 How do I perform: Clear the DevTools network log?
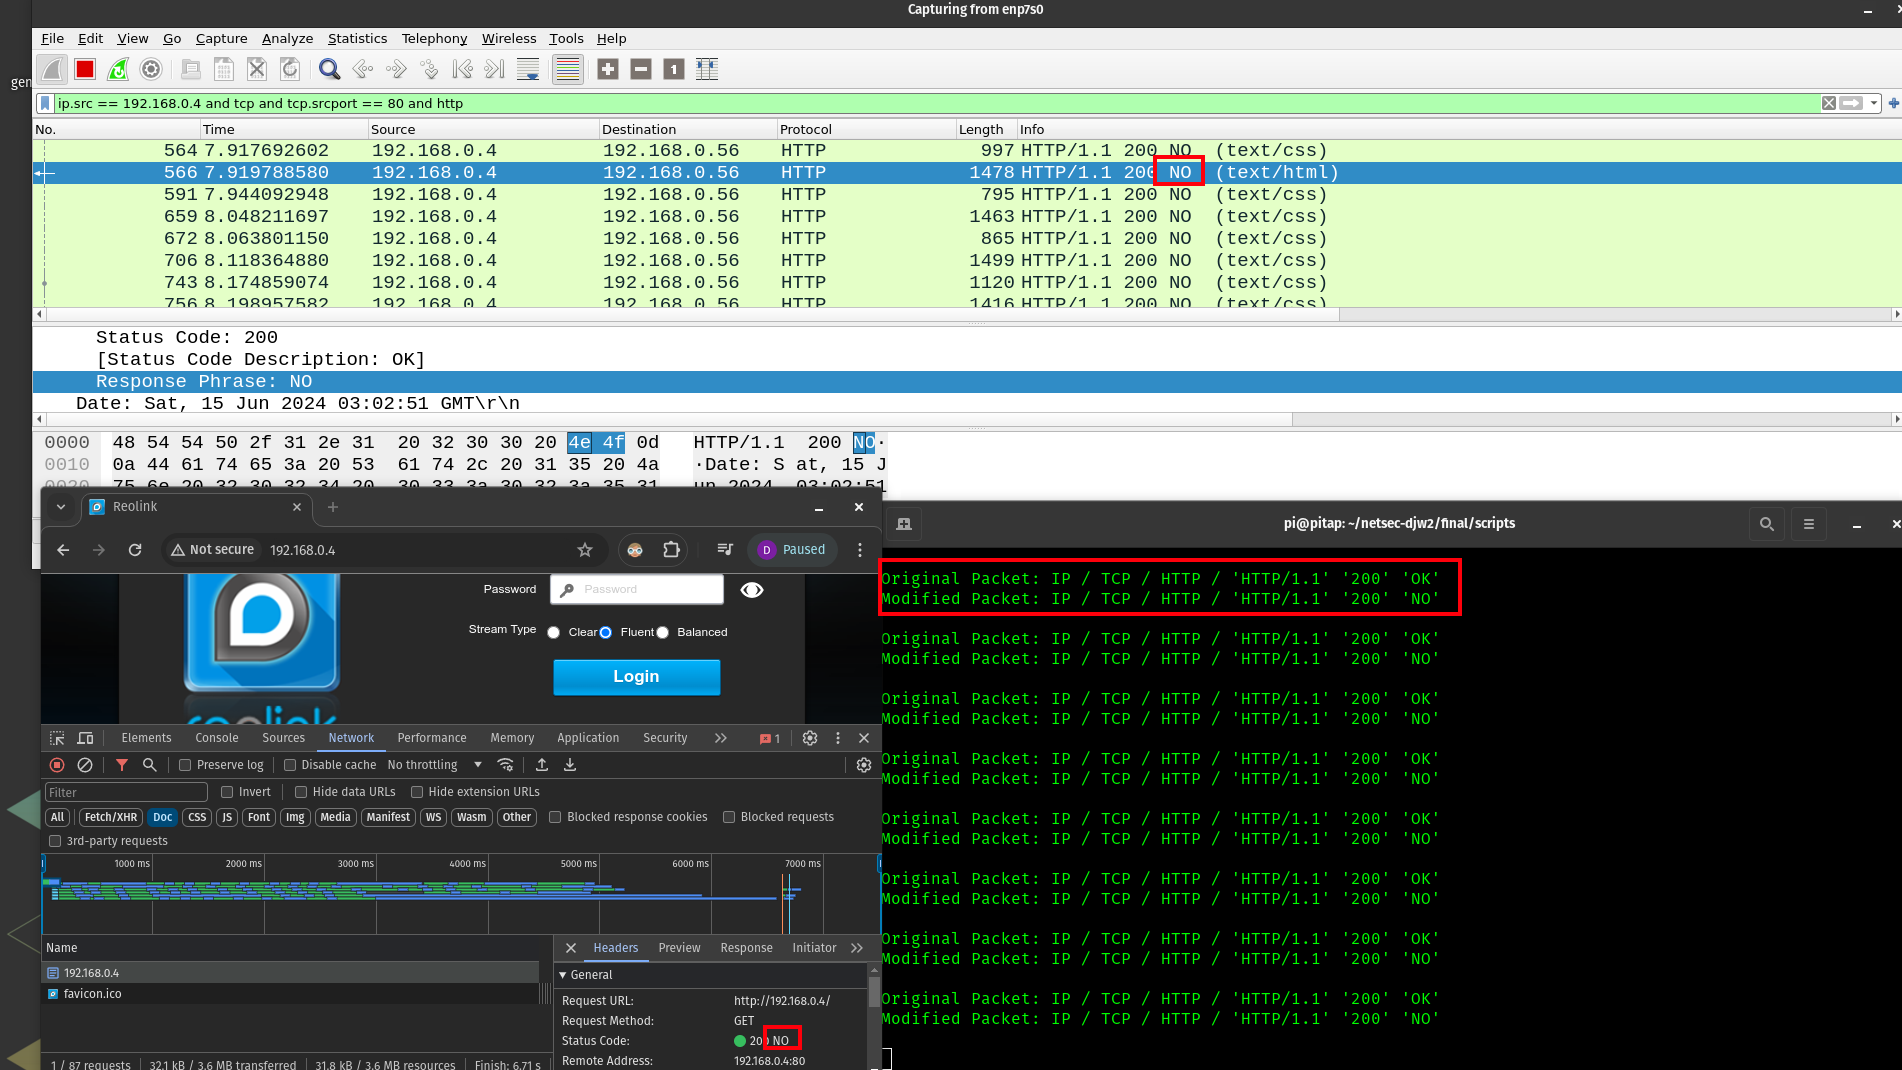click(85, 765)
